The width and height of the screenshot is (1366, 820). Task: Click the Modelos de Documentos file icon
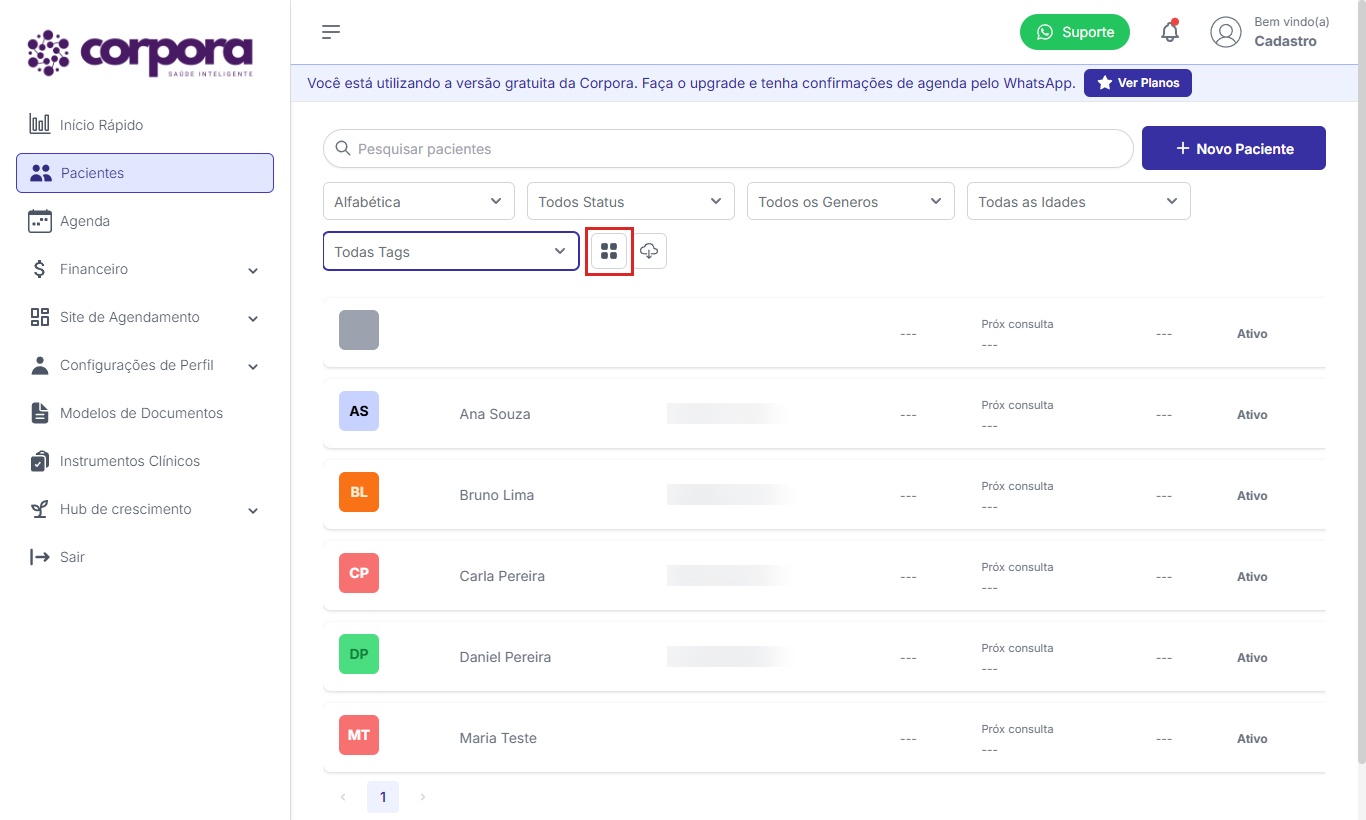click(40, 413)
